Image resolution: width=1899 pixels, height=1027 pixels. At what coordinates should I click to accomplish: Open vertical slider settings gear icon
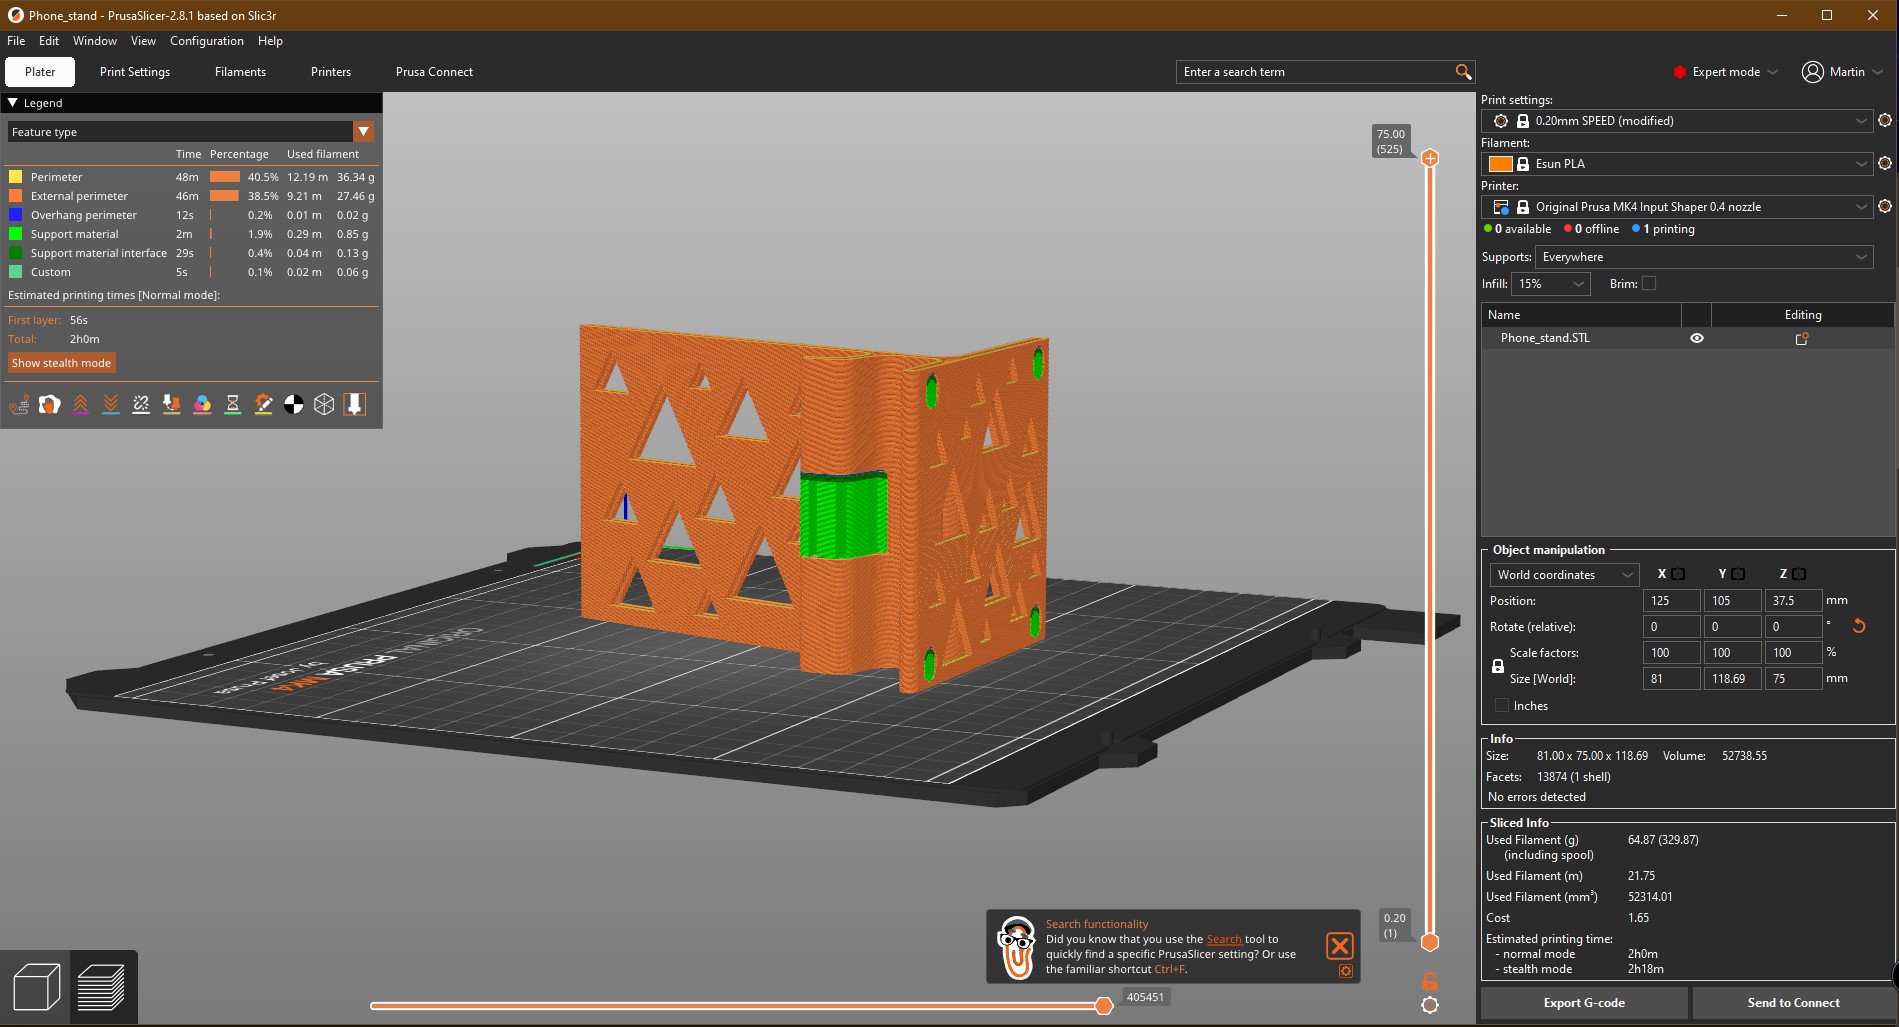pyautogui.click(x=1430, y=1005)
